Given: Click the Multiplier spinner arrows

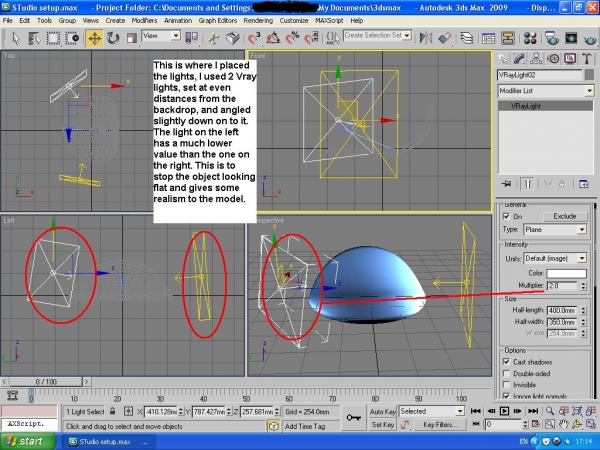Looking at the screenshot, I should (583, 286).
